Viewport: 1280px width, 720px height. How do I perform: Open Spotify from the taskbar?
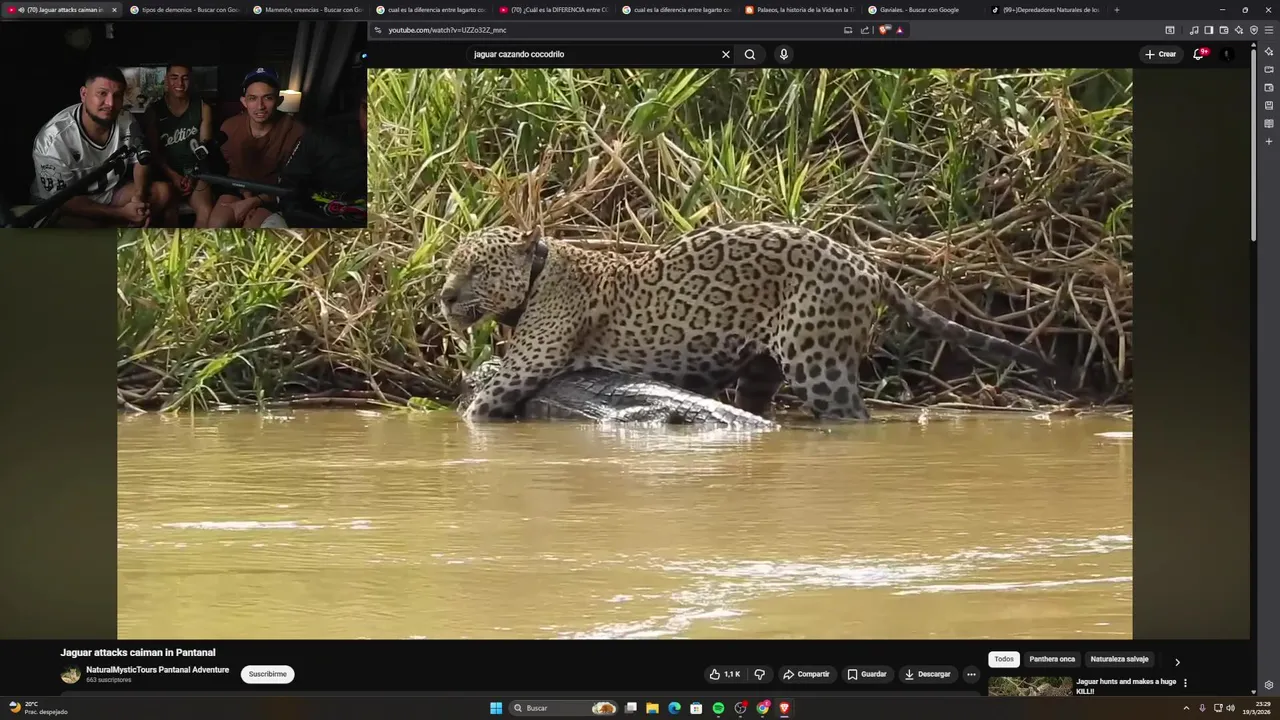[x=718, y=708]
